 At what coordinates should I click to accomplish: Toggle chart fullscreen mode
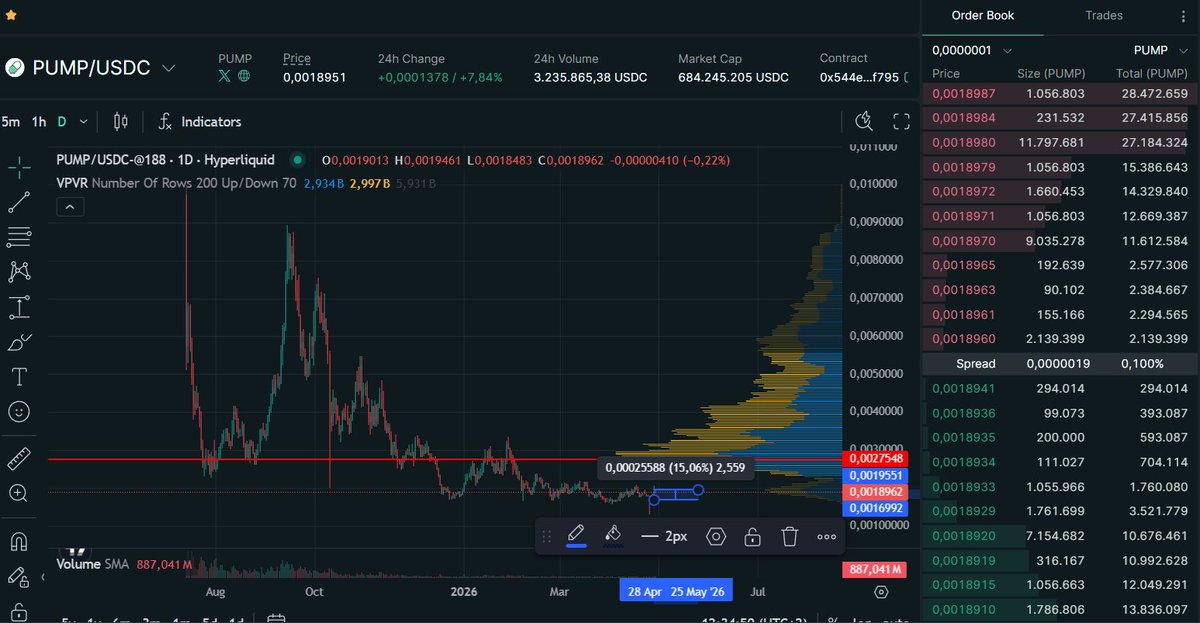[x=901, y=122]
